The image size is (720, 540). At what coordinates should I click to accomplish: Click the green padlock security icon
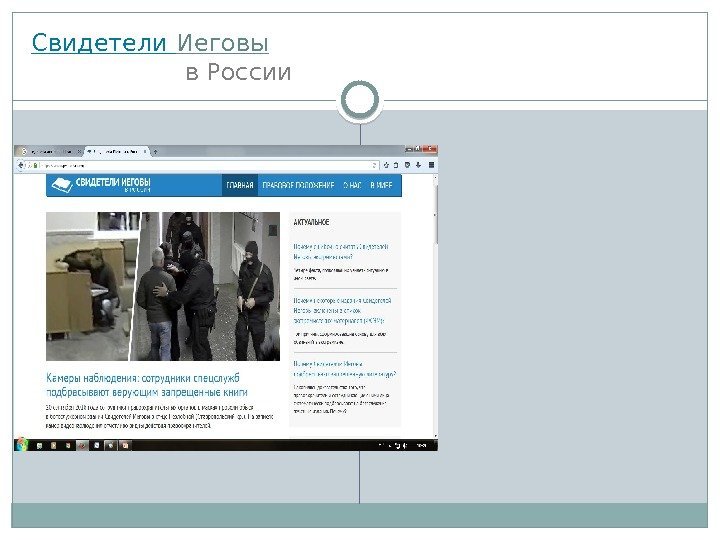[36, 165]
